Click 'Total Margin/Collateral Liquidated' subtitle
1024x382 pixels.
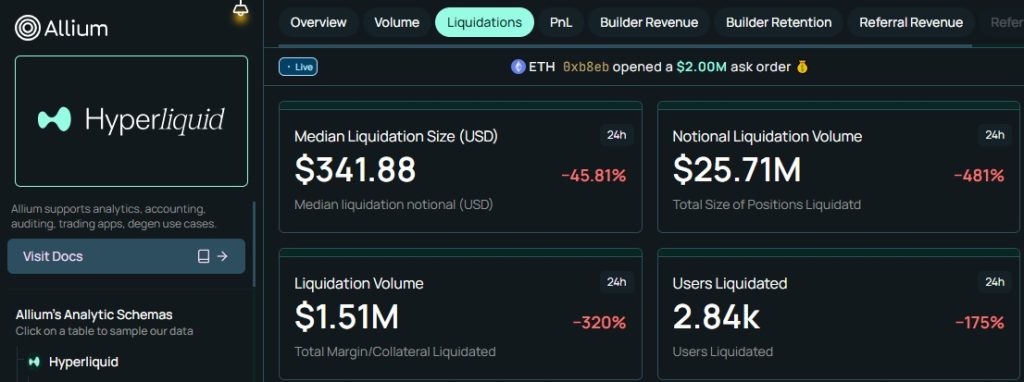(395, 351)
